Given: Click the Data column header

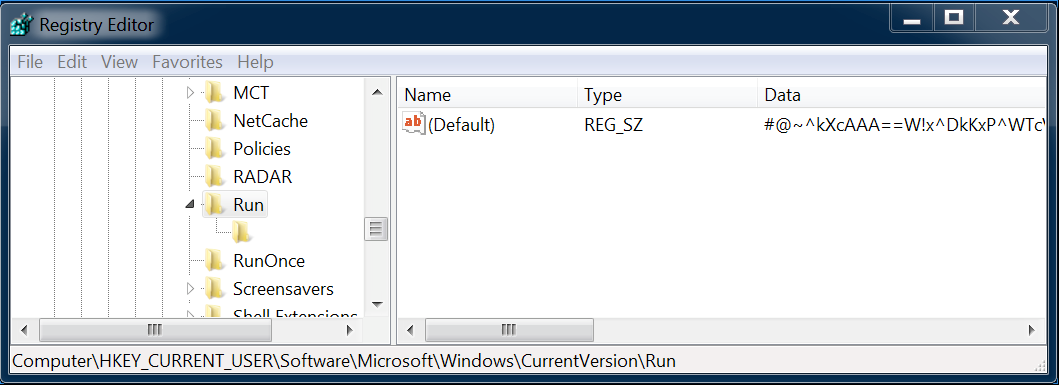Looking at the screenshot, I should pos(902,95).
